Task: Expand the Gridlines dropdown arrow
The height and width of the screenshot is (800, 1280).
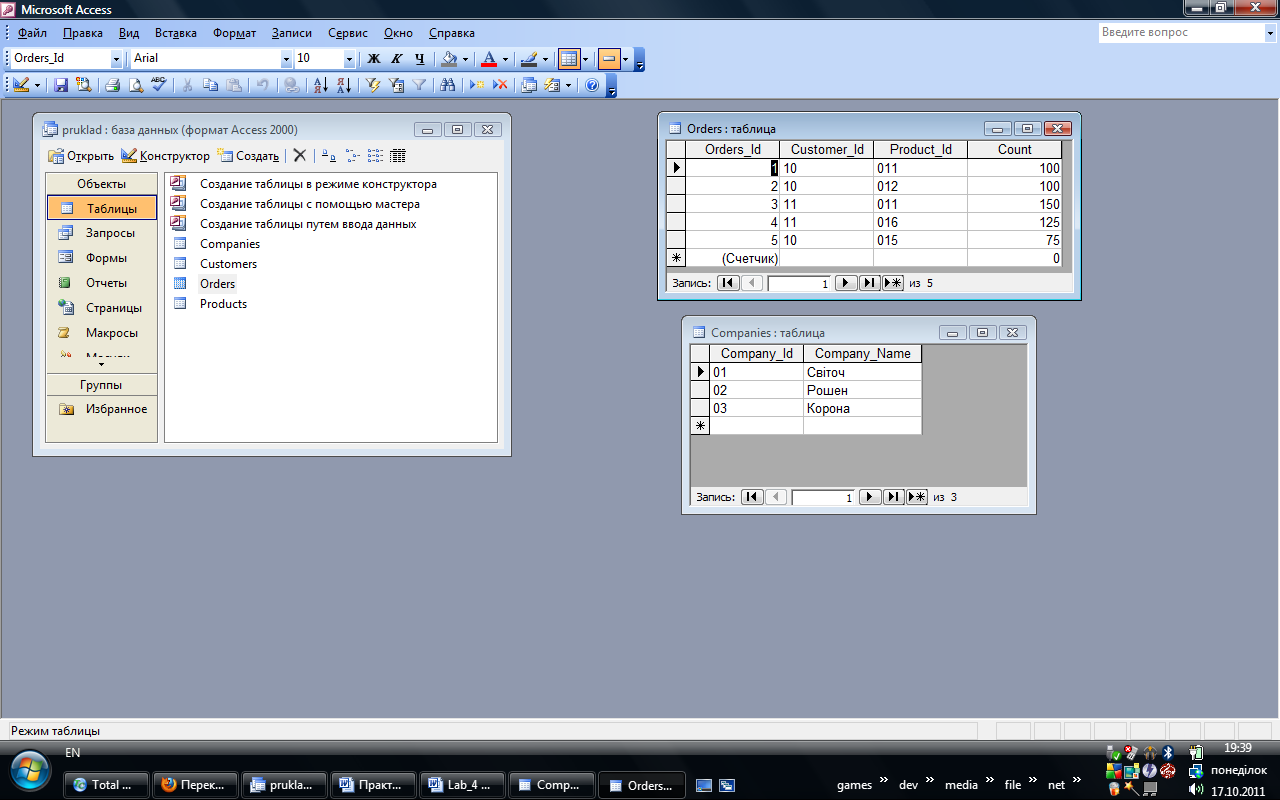Action: point(586,59)
